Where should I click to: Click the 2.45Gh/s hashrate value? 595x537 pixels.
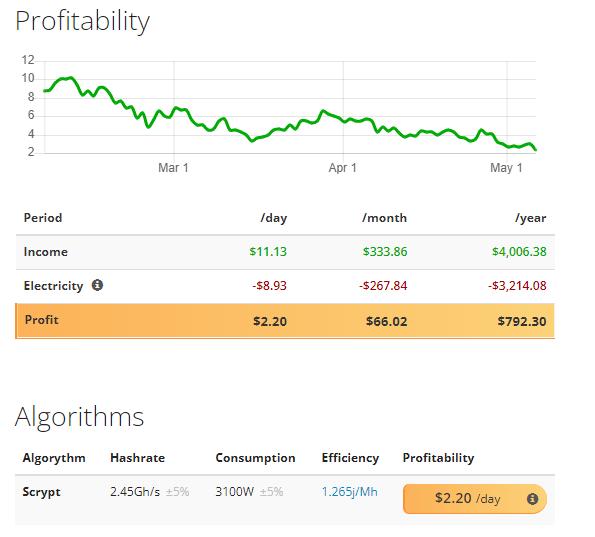(x=135, y=492)
